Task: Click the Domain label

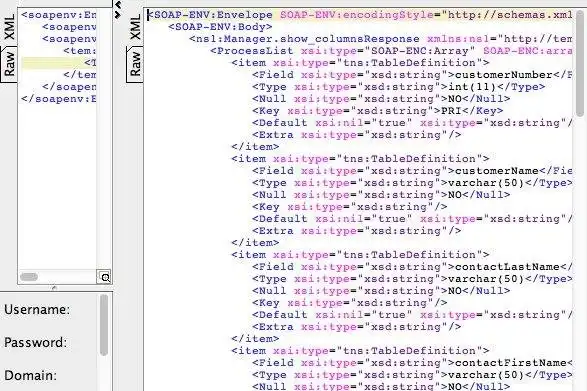Action: click(x=30, y=376)
